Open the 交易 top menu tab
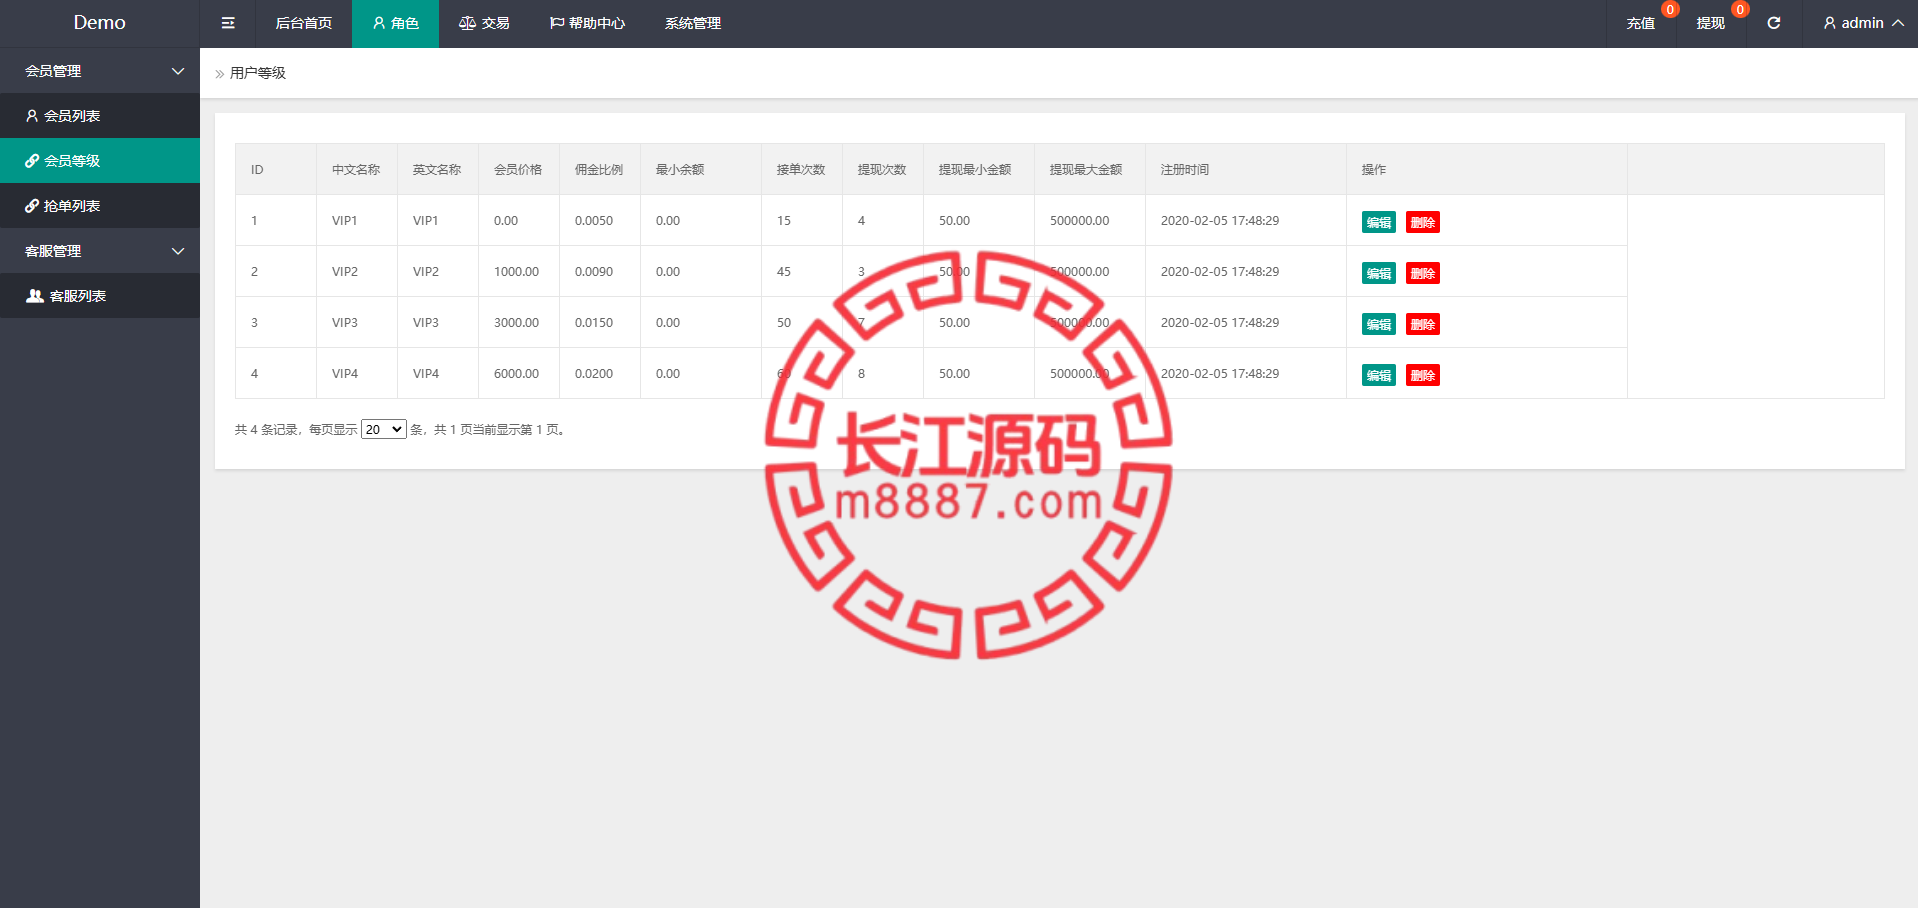This screenshot has width=1918, height=908. tap(484, 23)
